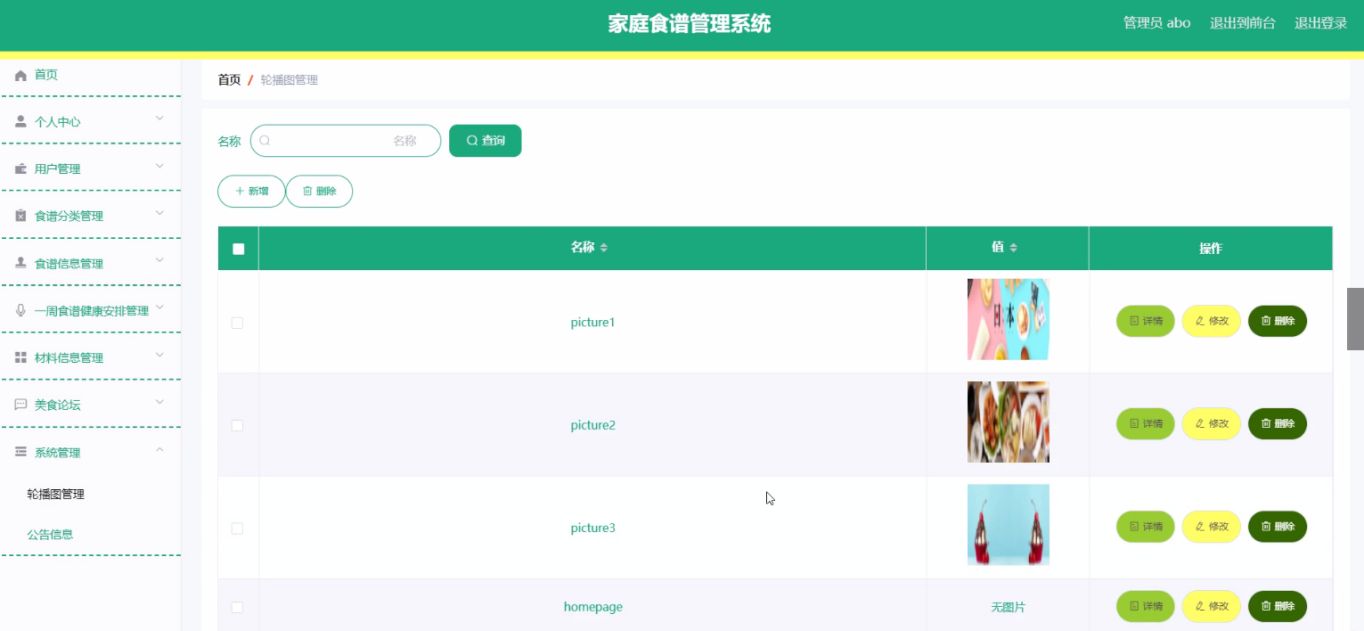The image size is (1364, 631).
Task: Check the picture3 row checkbox
Action: [237, 528]
